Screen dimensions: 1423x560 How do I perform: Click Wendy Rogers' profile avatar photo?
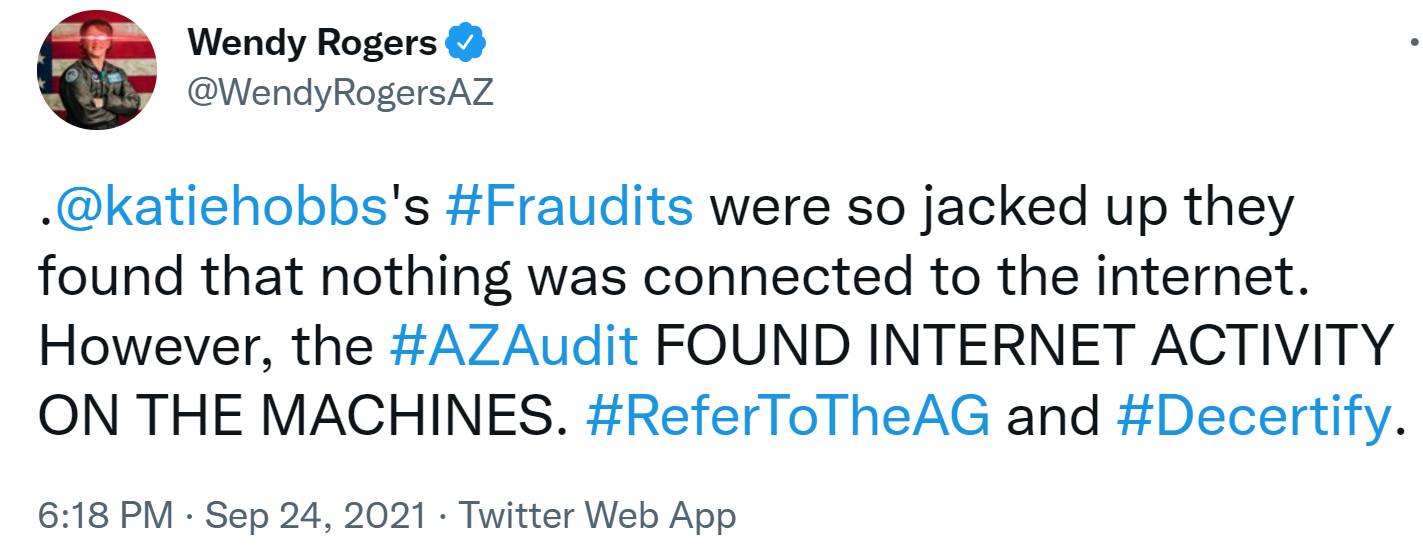[x=97, y=70]
